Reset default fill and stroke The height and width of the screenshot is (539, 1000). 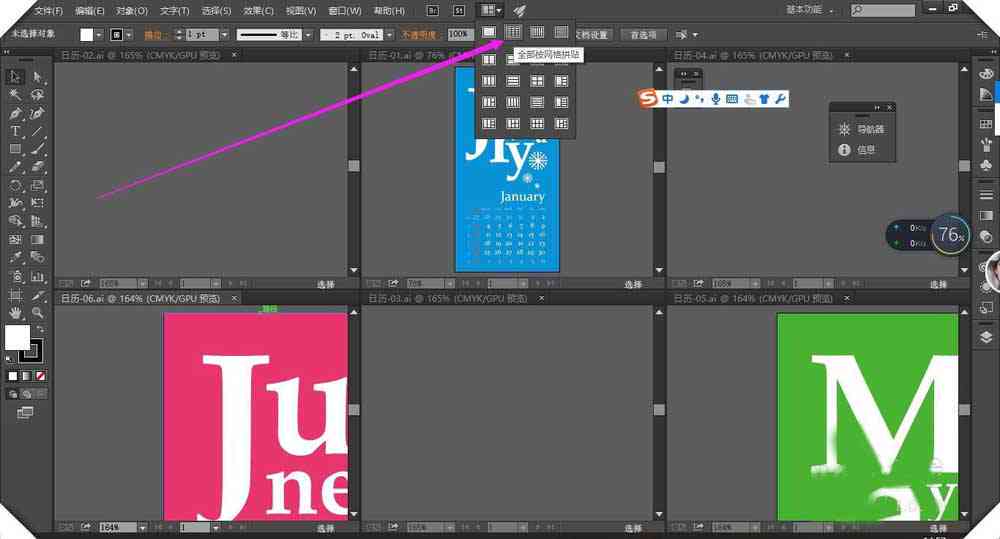pos(9,360)
